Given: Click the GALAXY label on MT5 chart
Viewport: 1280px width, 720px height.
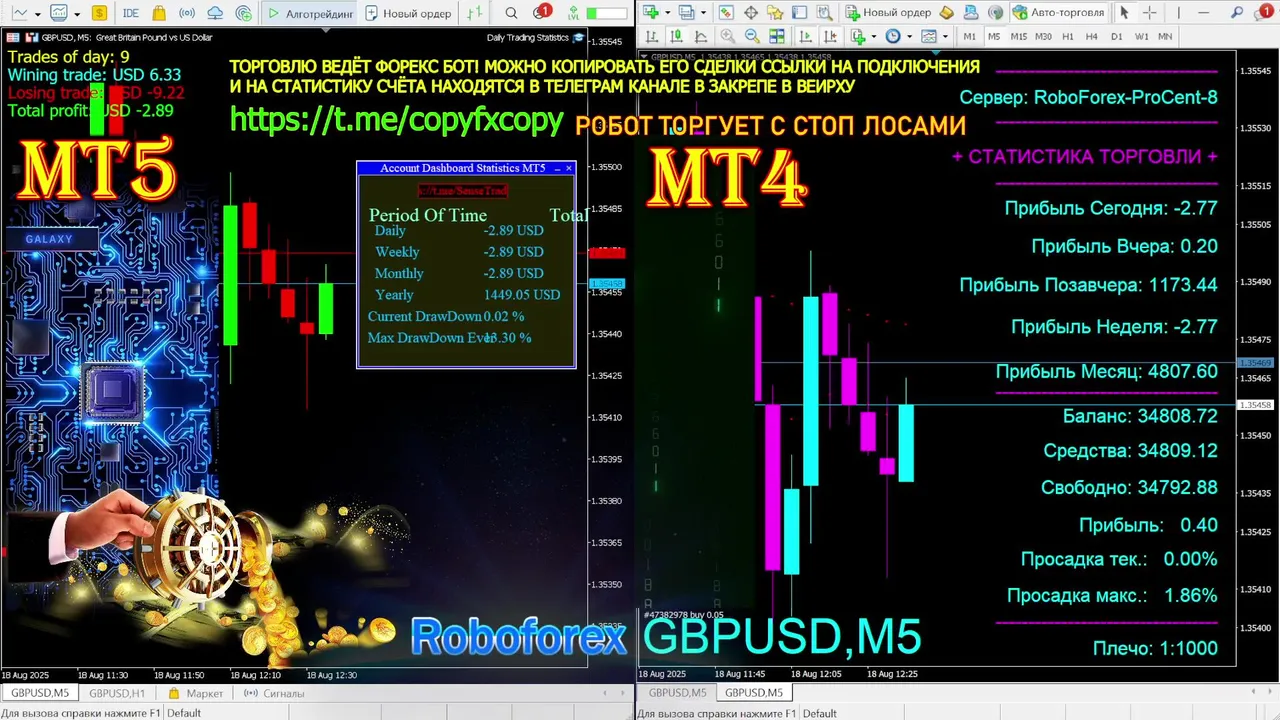Looking at the screenshot, I should click(49, 239).
